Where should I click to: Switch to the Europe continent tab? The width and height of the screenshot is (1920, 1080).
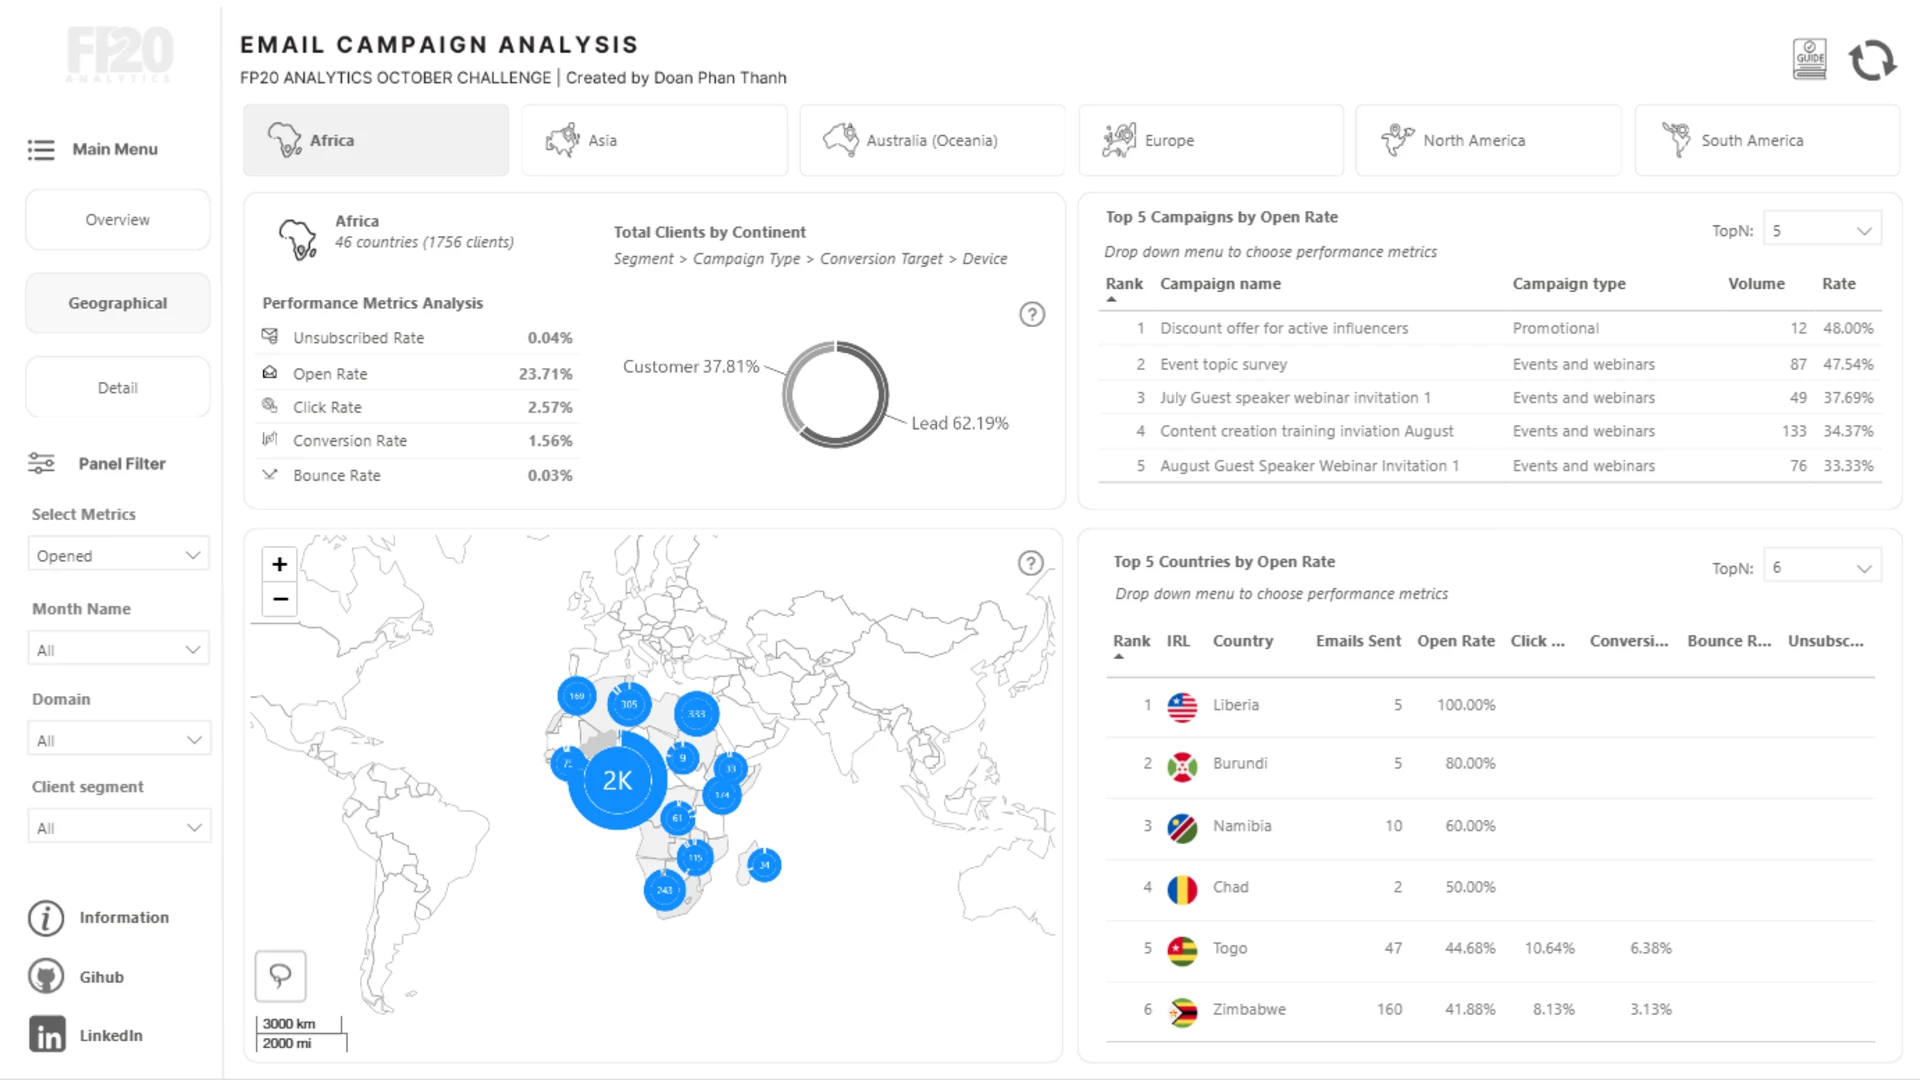click(1210, 141)
